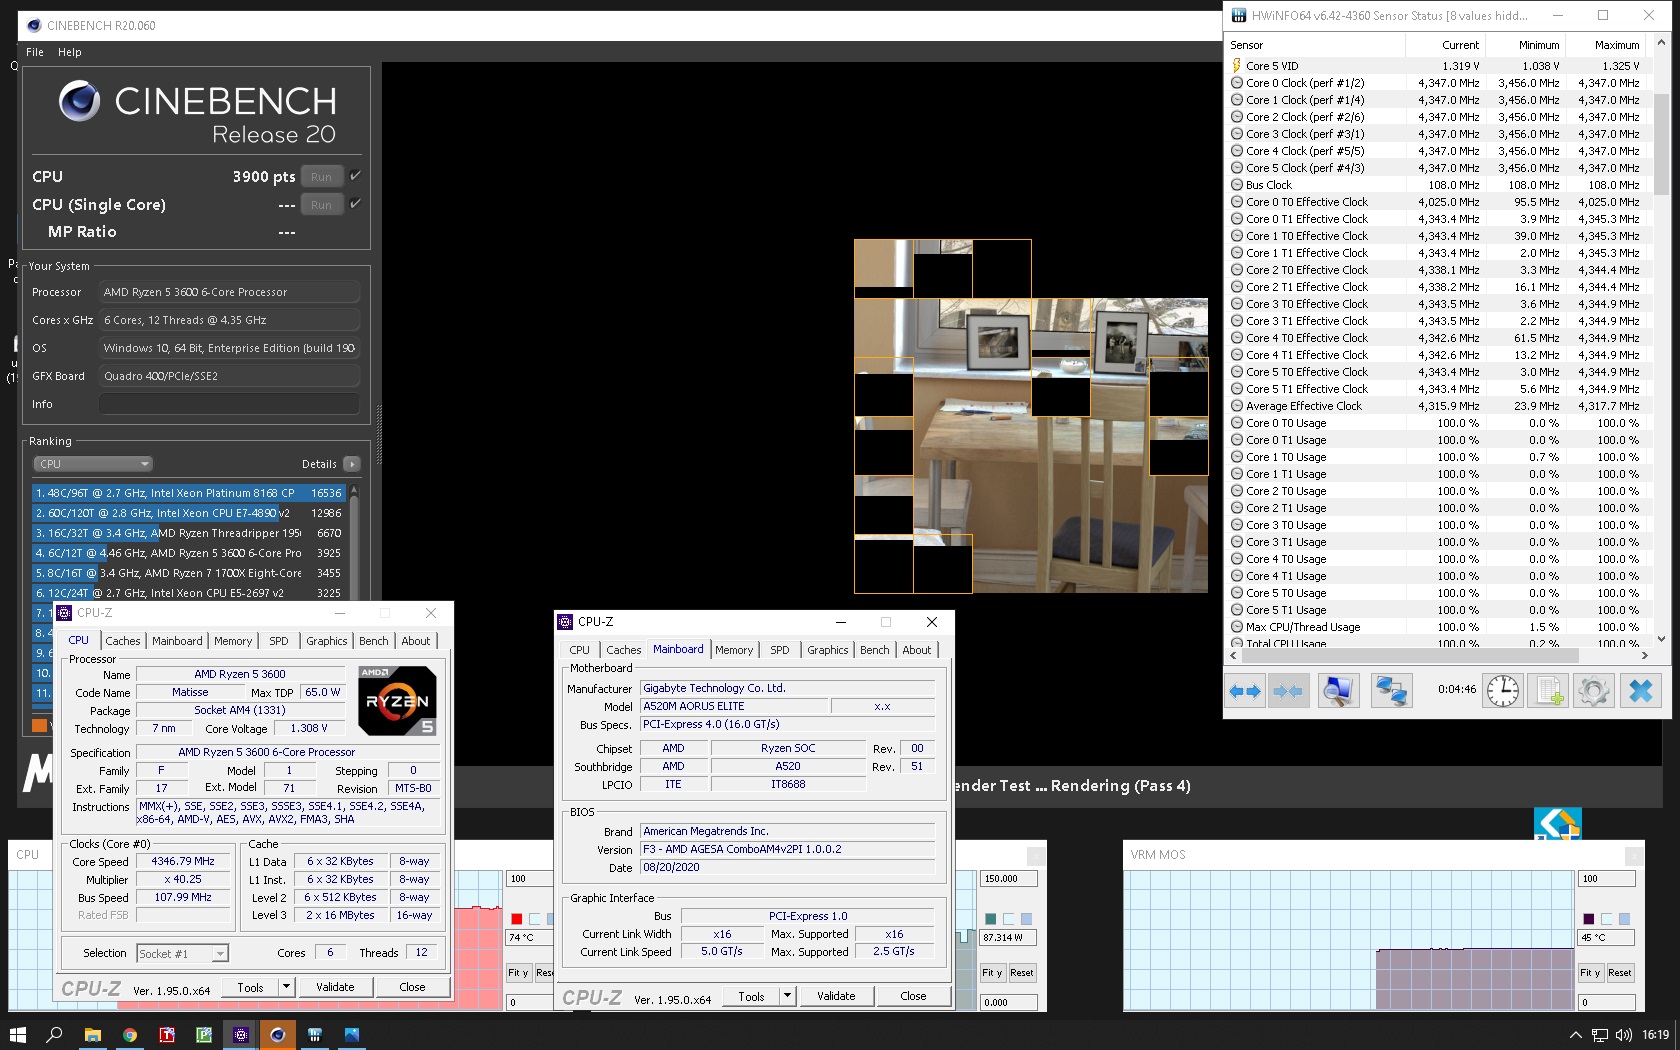This screenshot has width=1680, height=1050.
Task: Open Windows taskbar search
Action: 55,1035
